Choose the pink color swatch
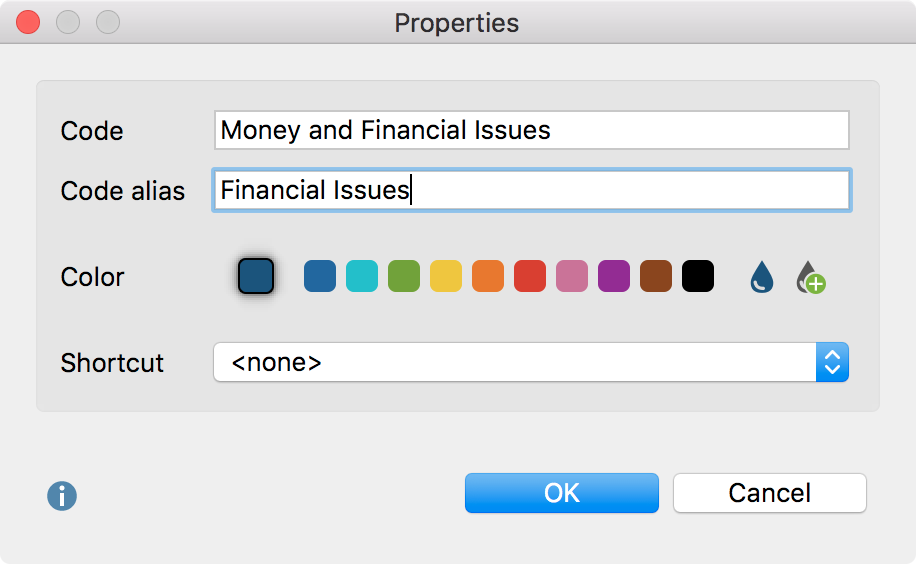Image resolution: width=916 pixels, height=564 pixels. coord(572,276)
